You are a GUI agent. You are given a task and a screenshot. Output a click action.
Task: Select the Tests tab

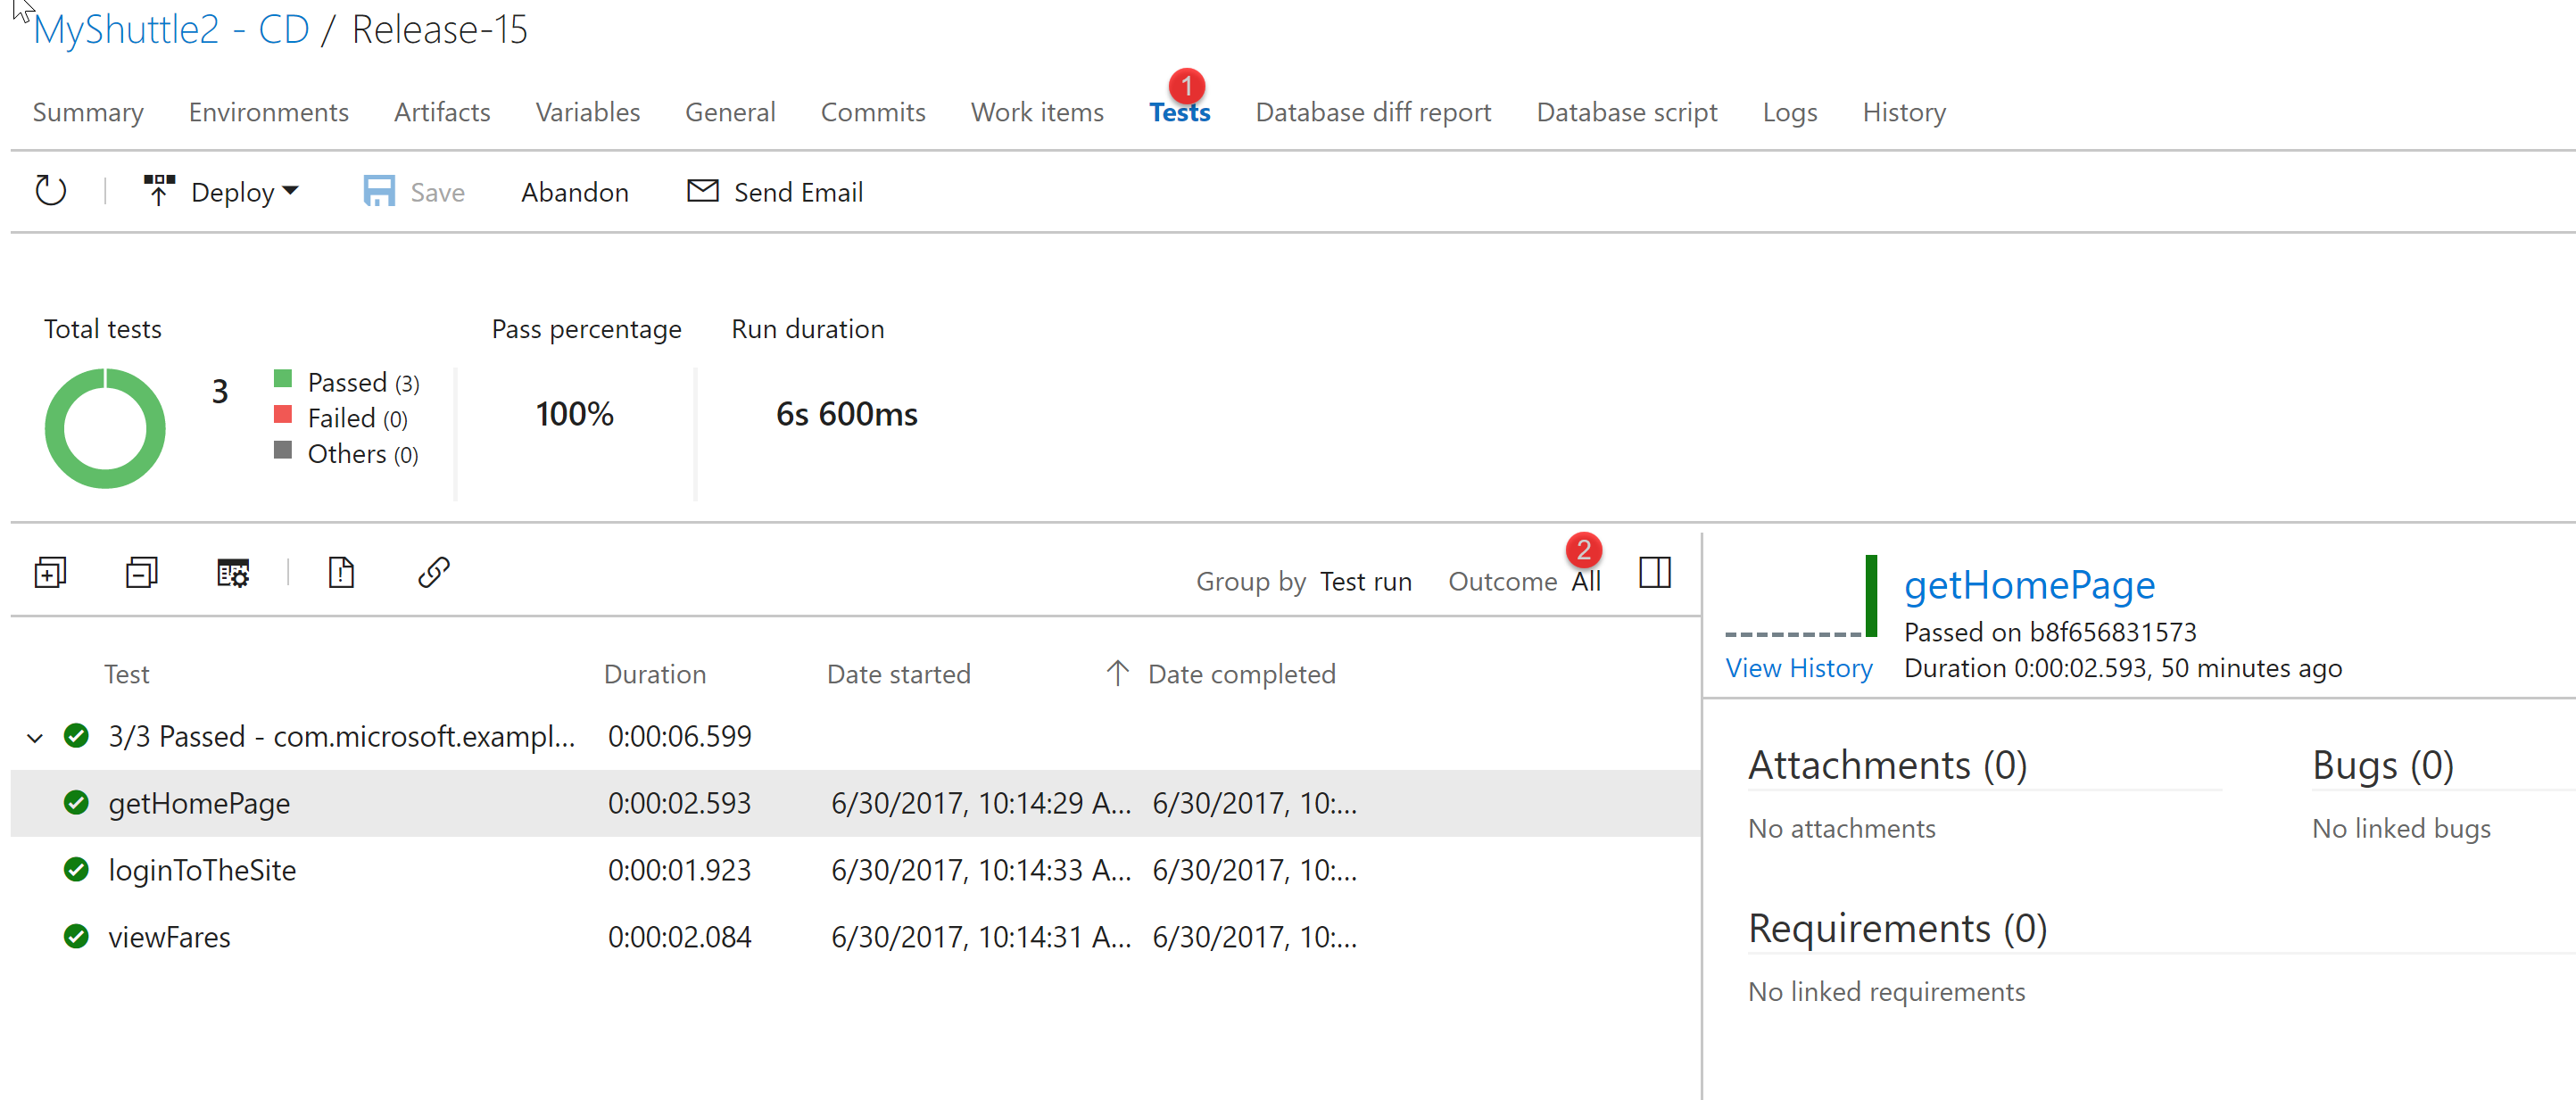click(x=1178, y=112)
